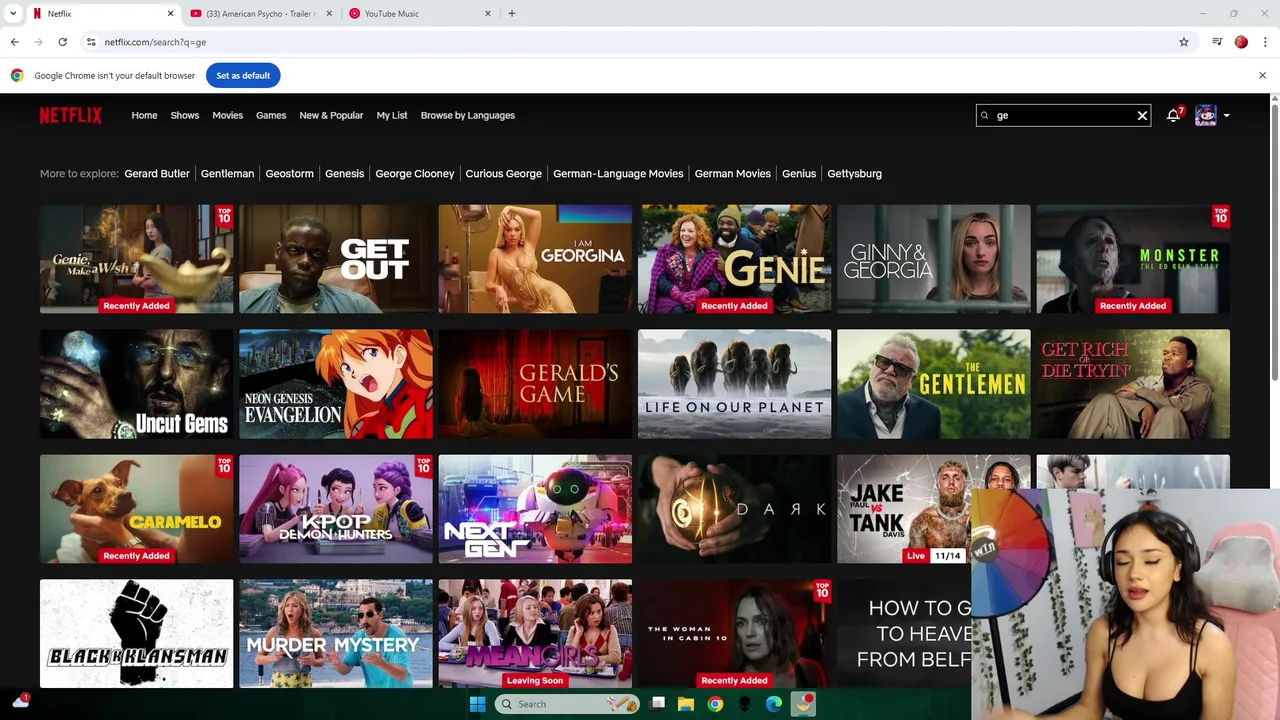This screenshot has width=1280, height=720.
Task: Open the Movies section
Action: 228,115
